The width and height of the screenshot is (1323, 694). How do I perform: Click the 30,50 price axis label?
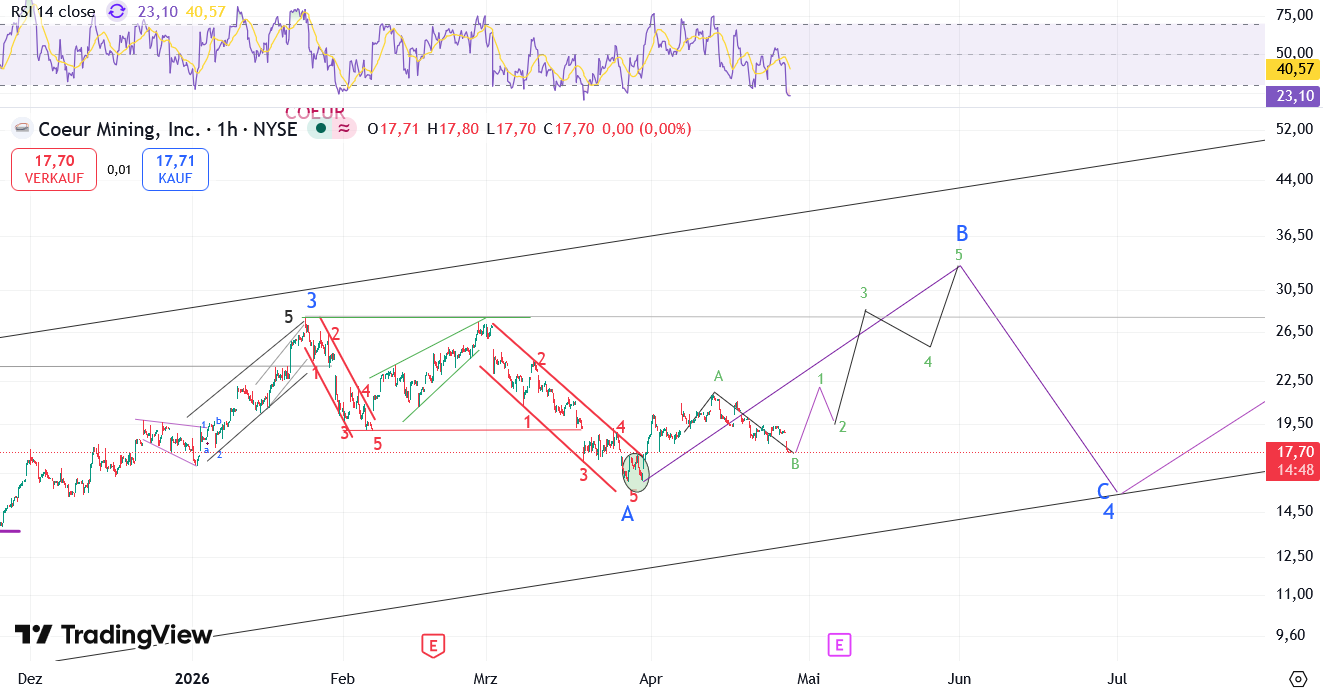tap(1295, 289)
